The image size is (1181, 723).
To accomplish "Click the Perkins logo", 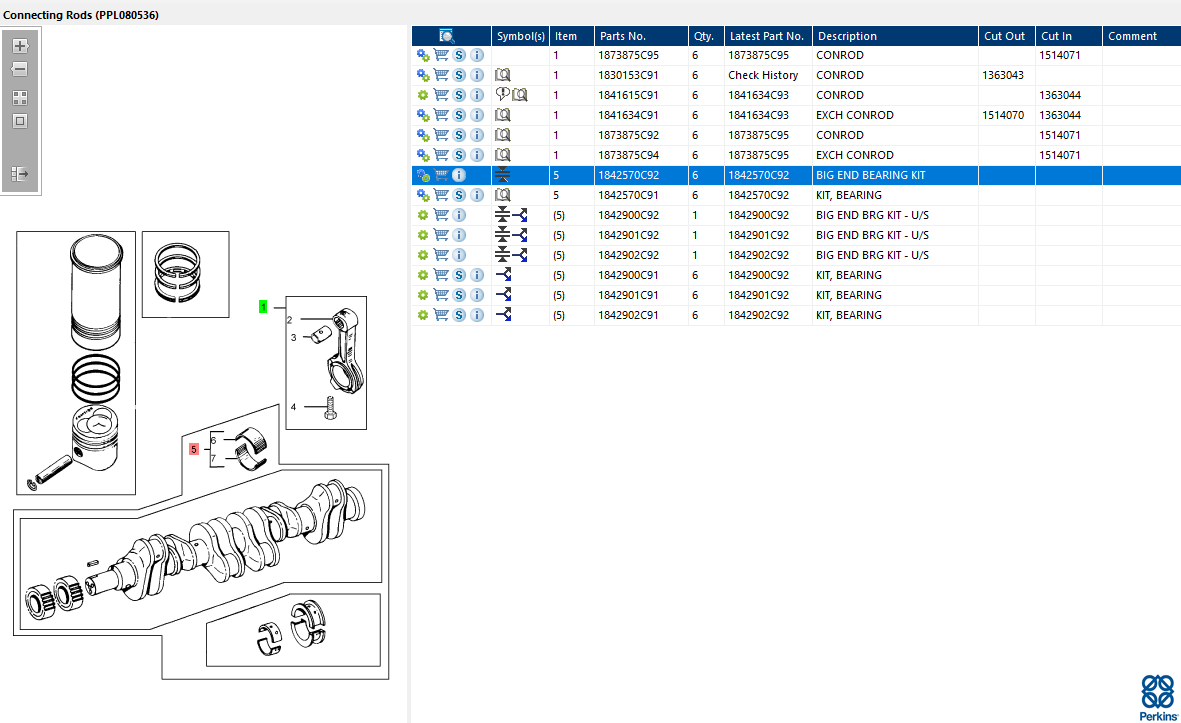I will [x=1158, y=698].
